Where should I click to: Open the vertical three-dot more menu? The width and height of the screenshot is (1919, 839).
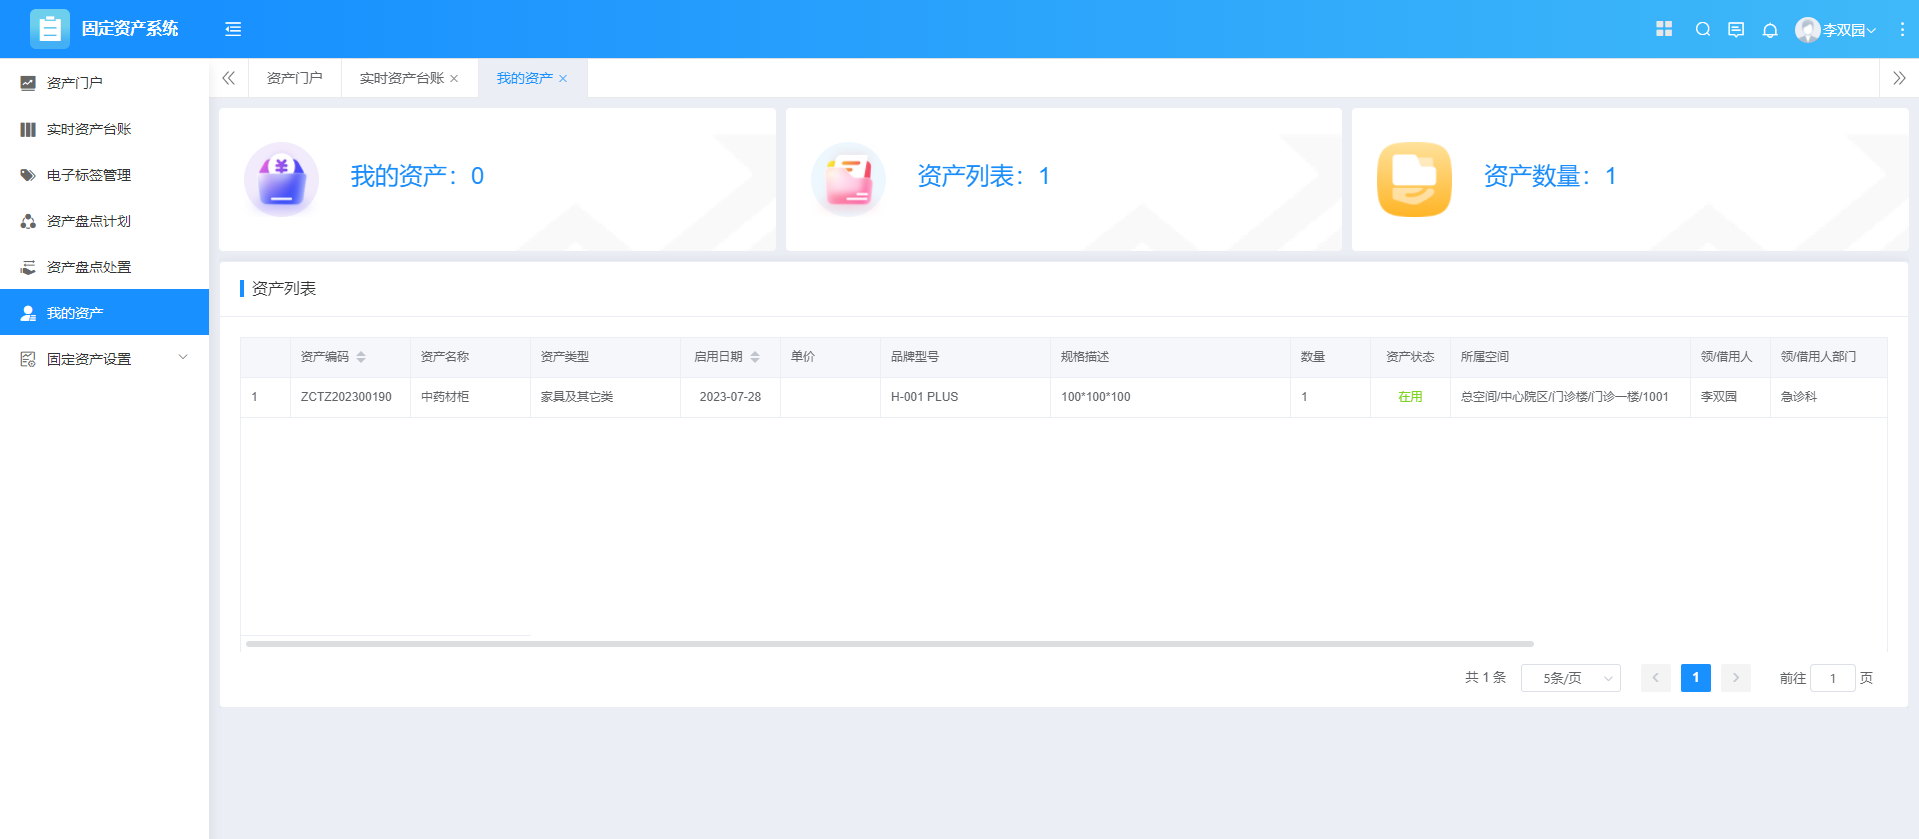(x=1902, y=30)
